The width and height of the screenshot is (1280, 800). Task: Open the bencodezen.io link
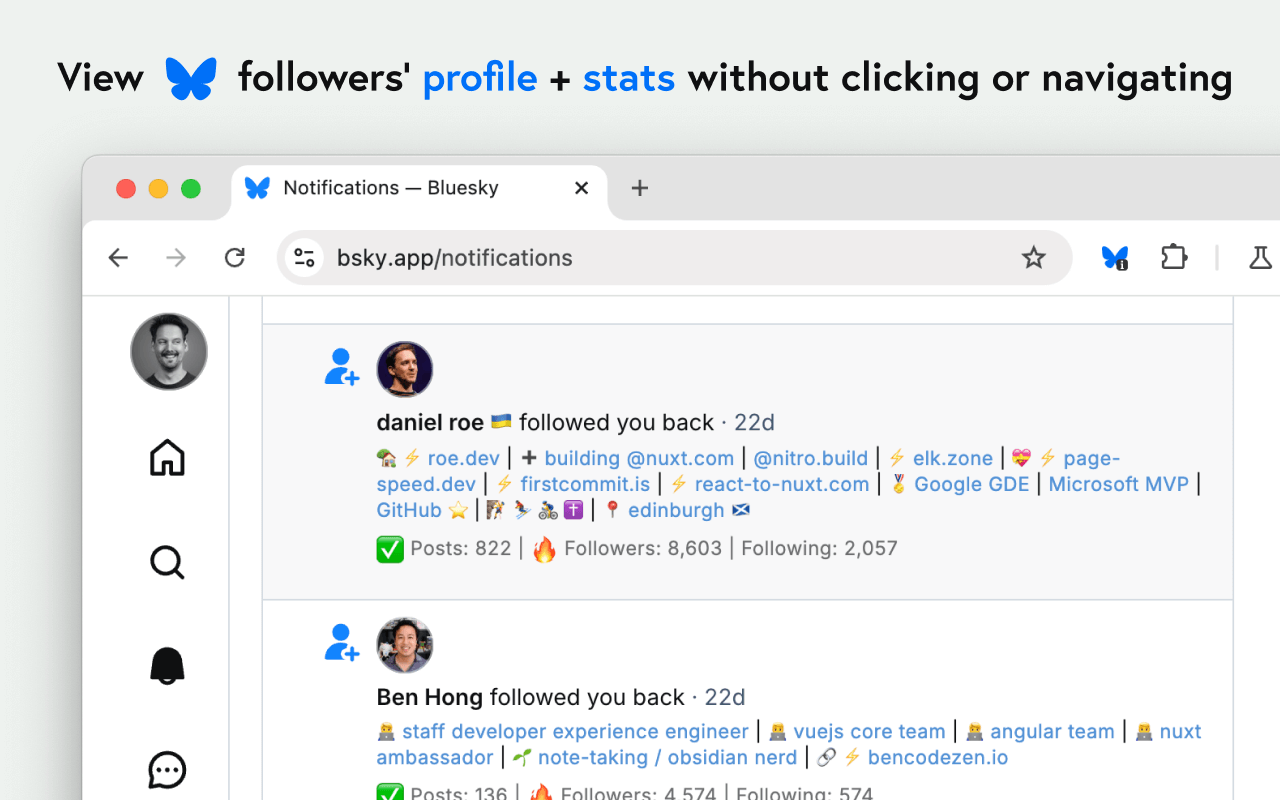[938, 757]
